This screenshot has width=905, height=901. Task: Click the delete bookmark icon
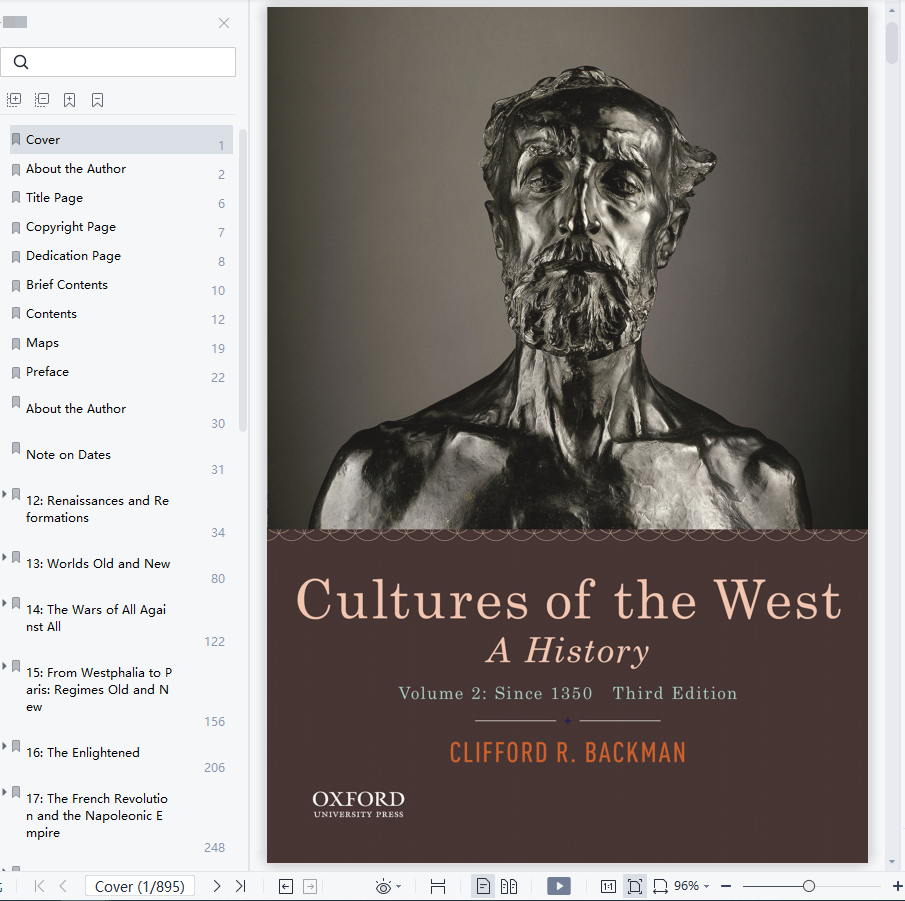(x=98, y=100)
